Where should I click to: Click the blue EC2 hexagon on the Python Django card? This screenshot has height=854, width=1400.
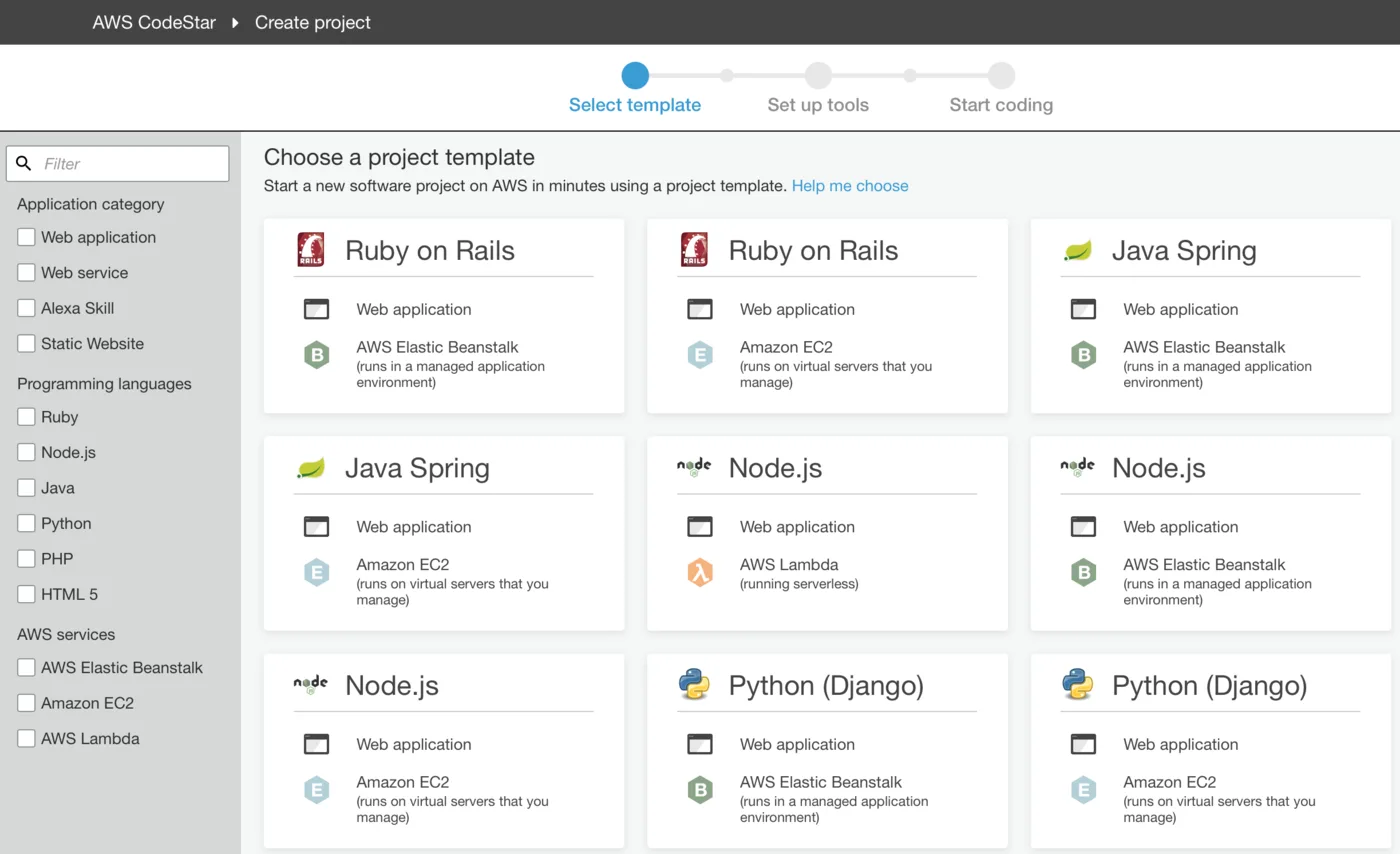click(1083, 790)
